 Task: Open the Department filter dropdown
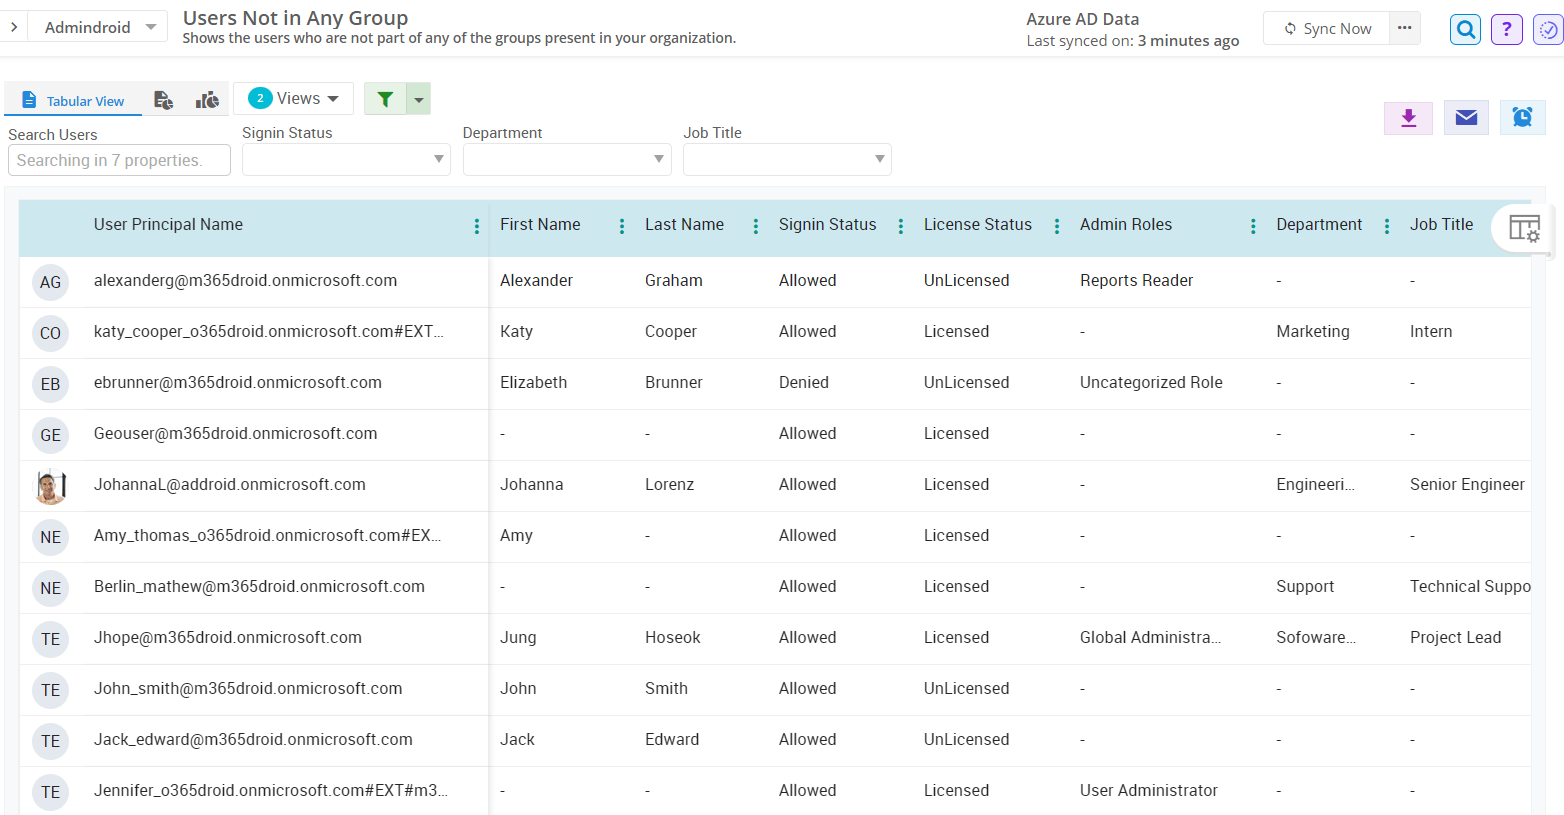pos(566,159)
